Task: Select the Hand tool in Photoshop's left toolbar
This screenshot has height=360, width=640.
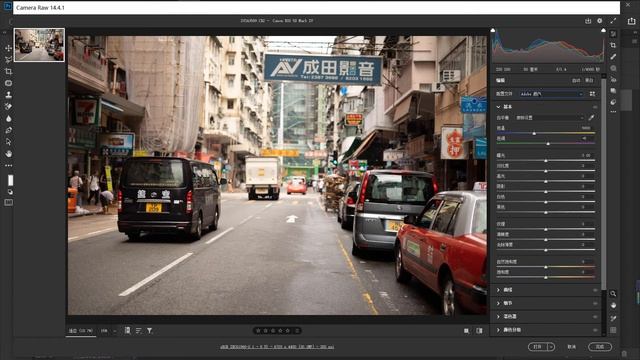Action: 8,154
